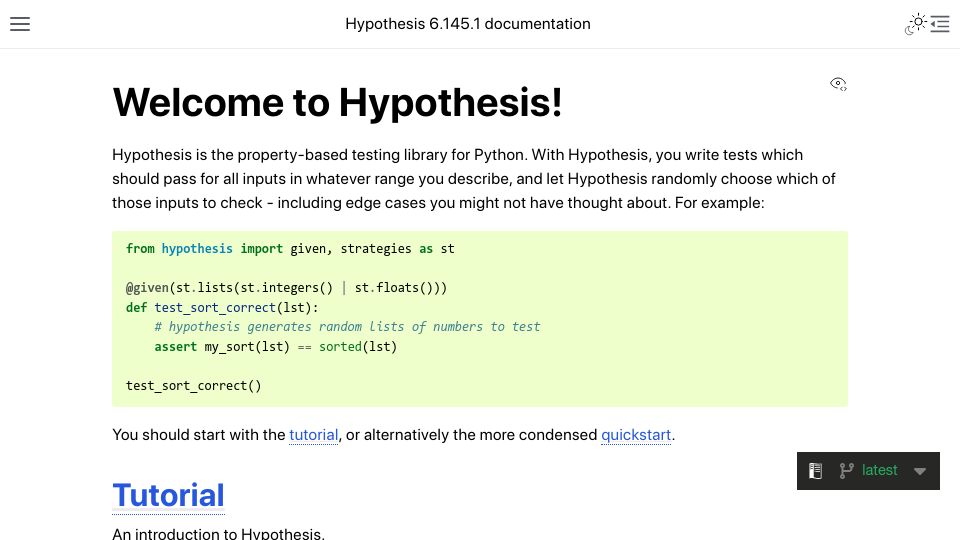Click the Hypothesis 6.145.1 documentation title
Screen dimensions: 960x540
coord(468,24)
